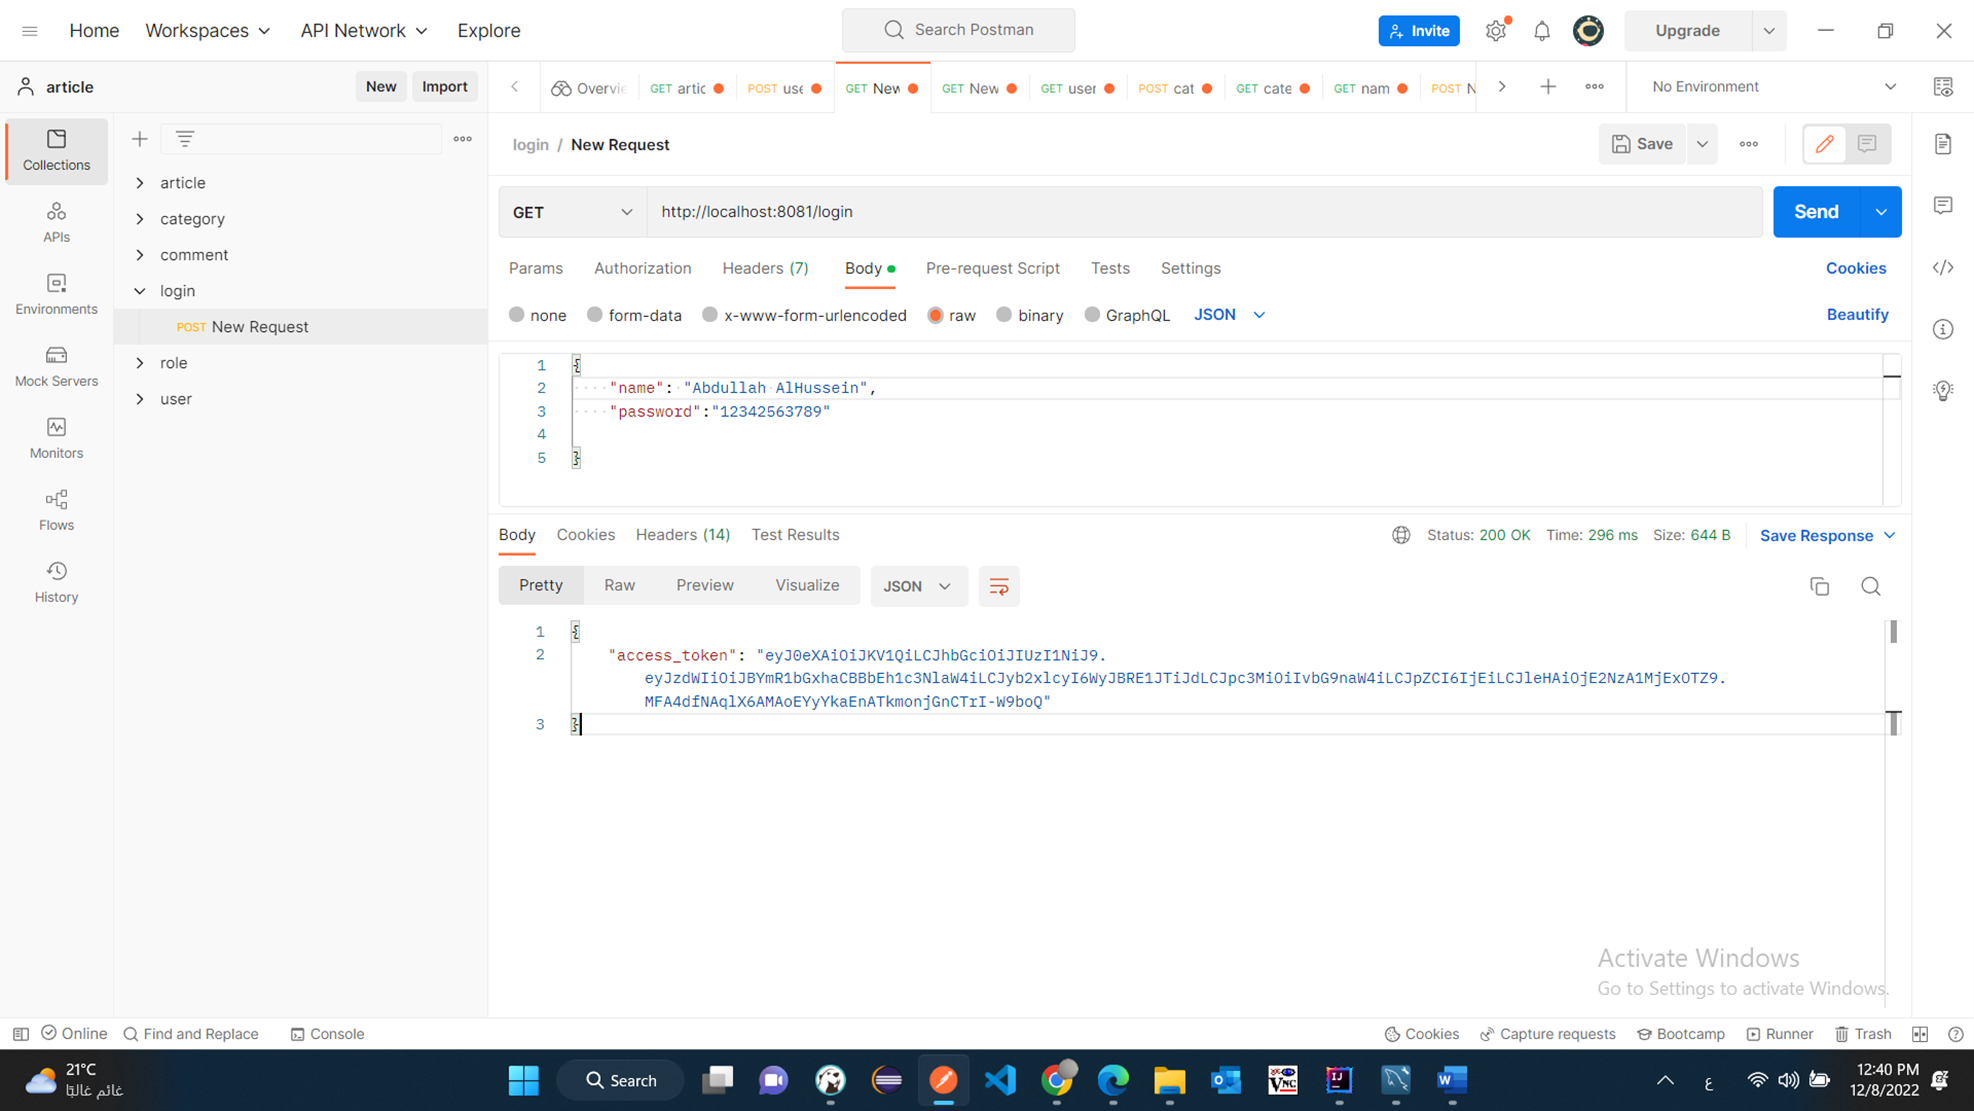Open the Pre-request Script tab

[x=992, y=268]
